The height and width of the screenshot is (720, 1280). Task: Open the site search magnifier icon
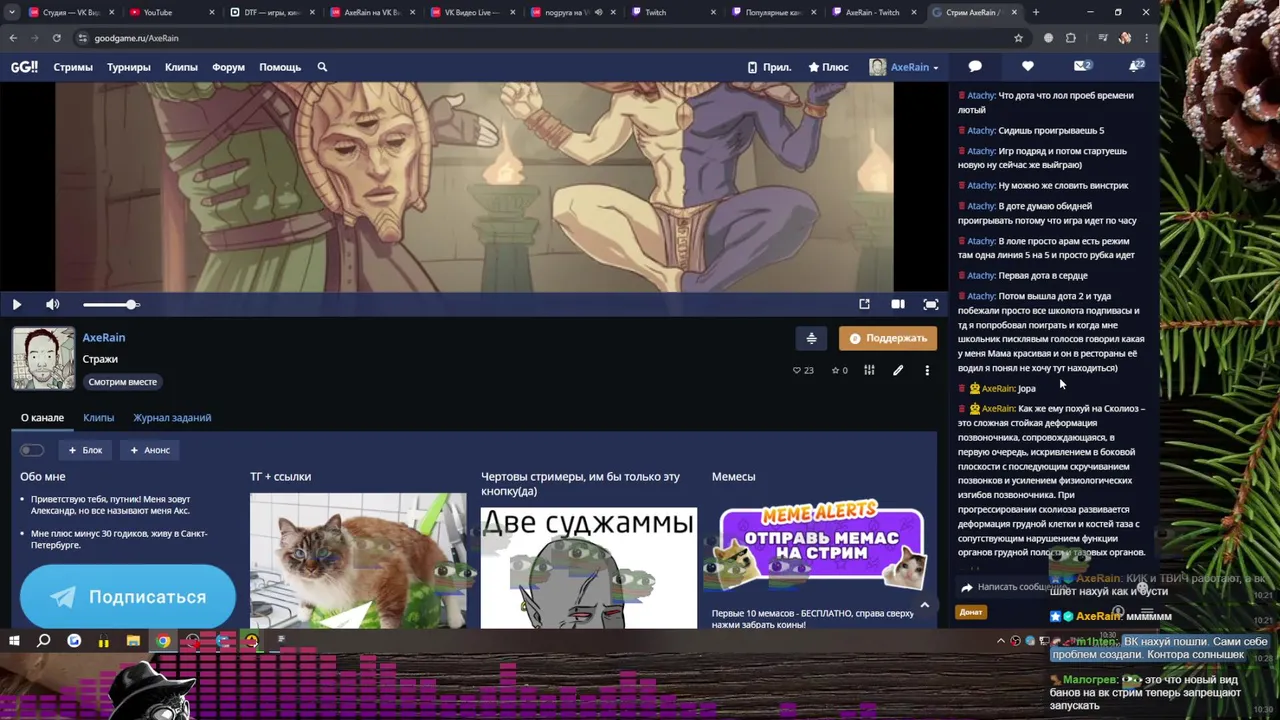click(322, 67)
